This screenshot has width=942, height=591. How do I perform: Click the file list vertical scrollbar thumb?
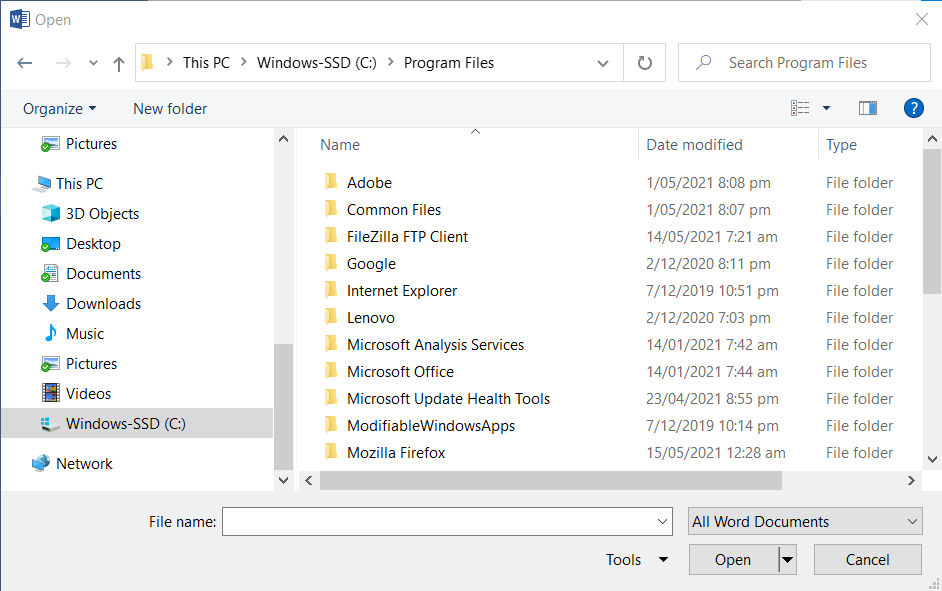pyautogui.click(x=932, y=221)
